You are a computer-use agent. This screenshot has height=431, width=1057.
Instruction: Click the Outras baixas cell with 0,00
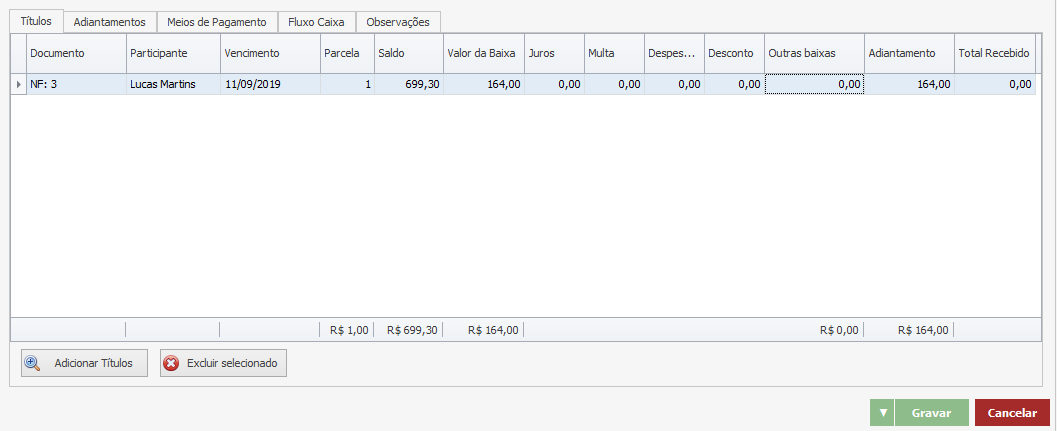coord(814,85)
